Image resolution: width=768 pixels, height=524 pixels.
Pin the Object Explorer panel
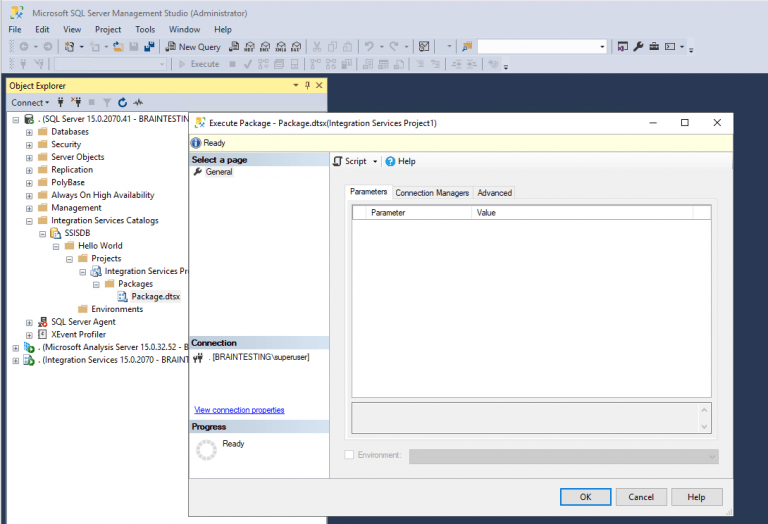(308, 85)
